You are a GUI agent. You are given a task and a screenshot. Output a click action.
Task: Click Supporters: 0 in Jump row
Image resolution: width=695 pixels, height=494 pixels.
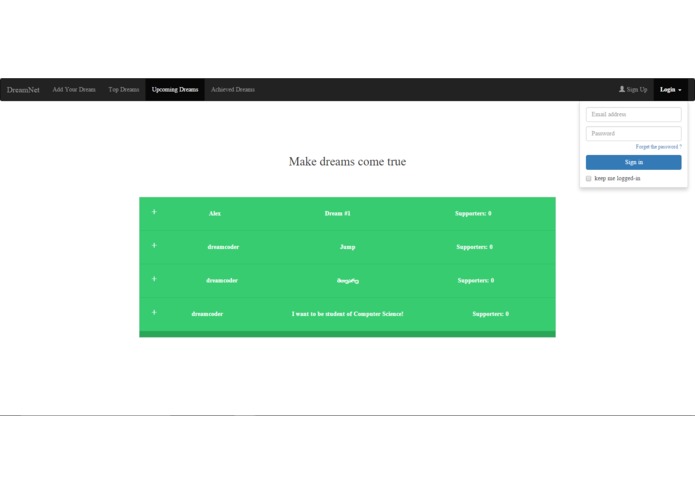coord(474,247)
